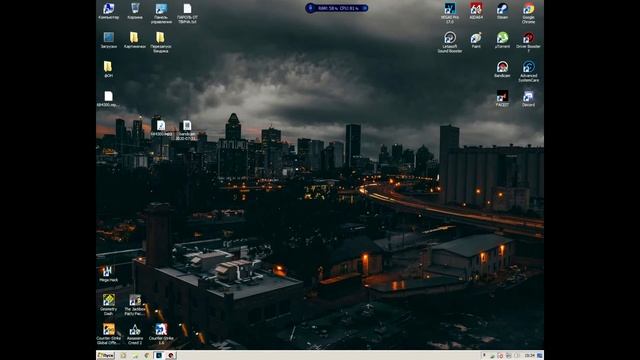This screenshot has width=640, height=360.
Task: Click the Steam button in the taskbar
Action: click(x=159, y=356)
